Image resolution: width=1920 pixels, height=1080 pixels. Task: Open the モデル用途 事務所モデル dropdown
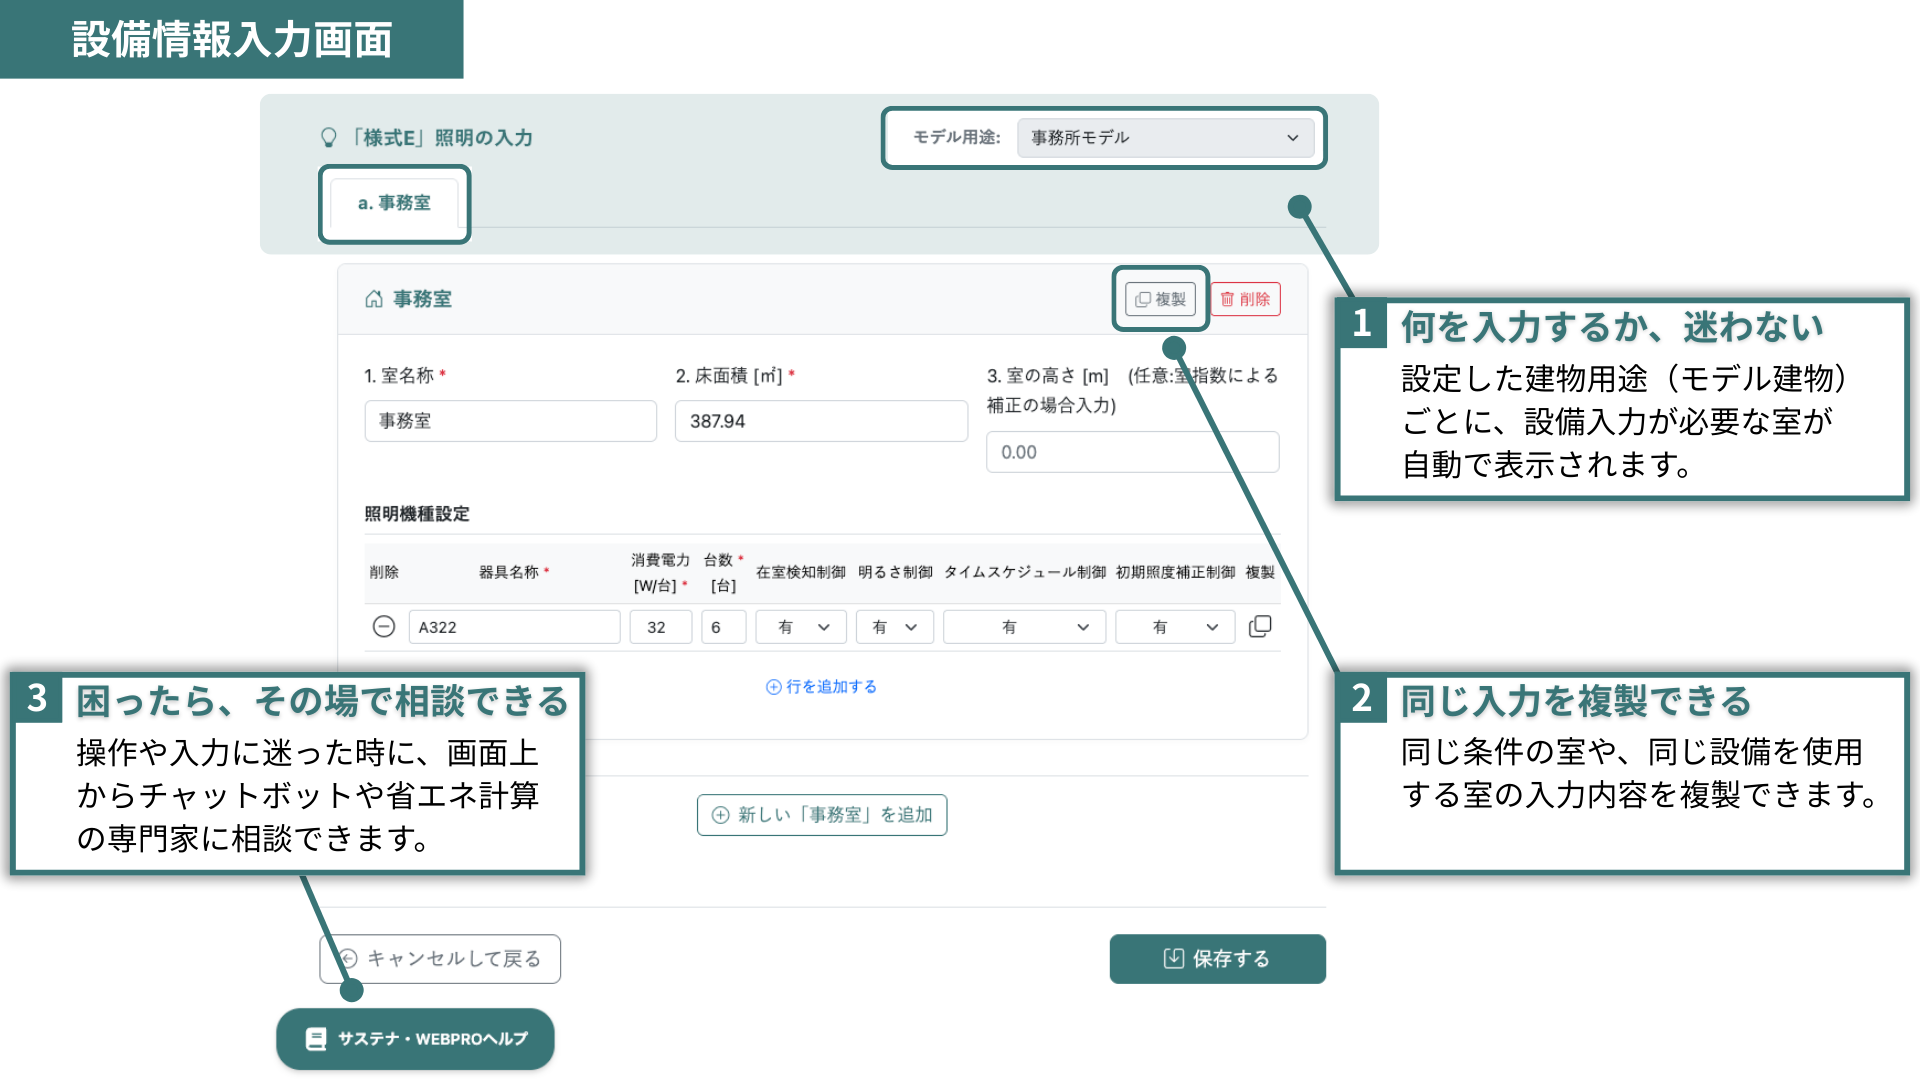1164,138
